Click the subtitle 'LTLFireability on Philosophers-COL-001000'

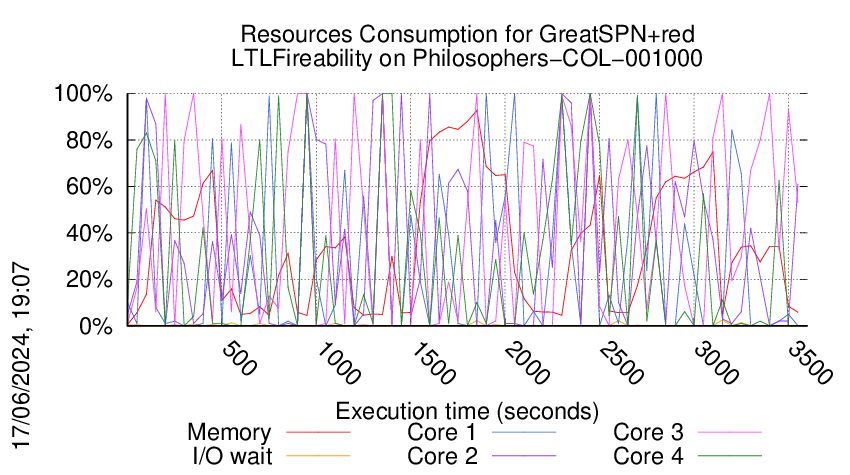point(467,59)
